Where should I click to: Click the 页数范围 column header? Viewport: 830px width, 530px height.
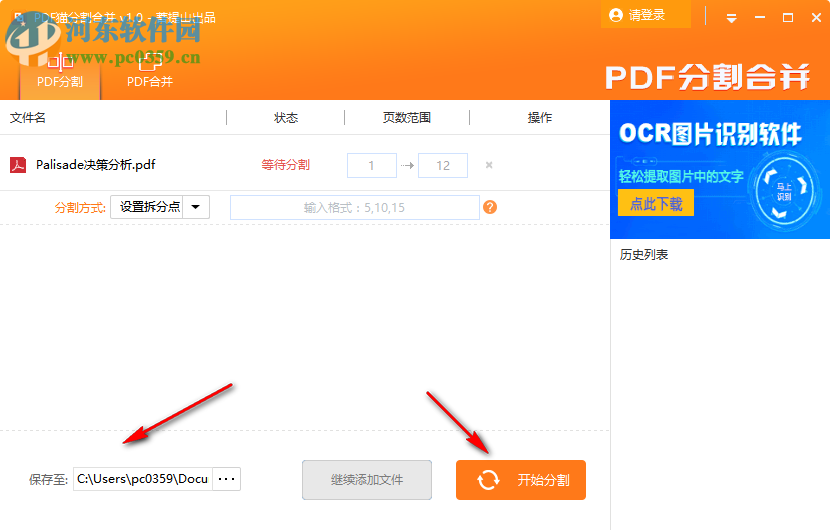tap(407, 118)
